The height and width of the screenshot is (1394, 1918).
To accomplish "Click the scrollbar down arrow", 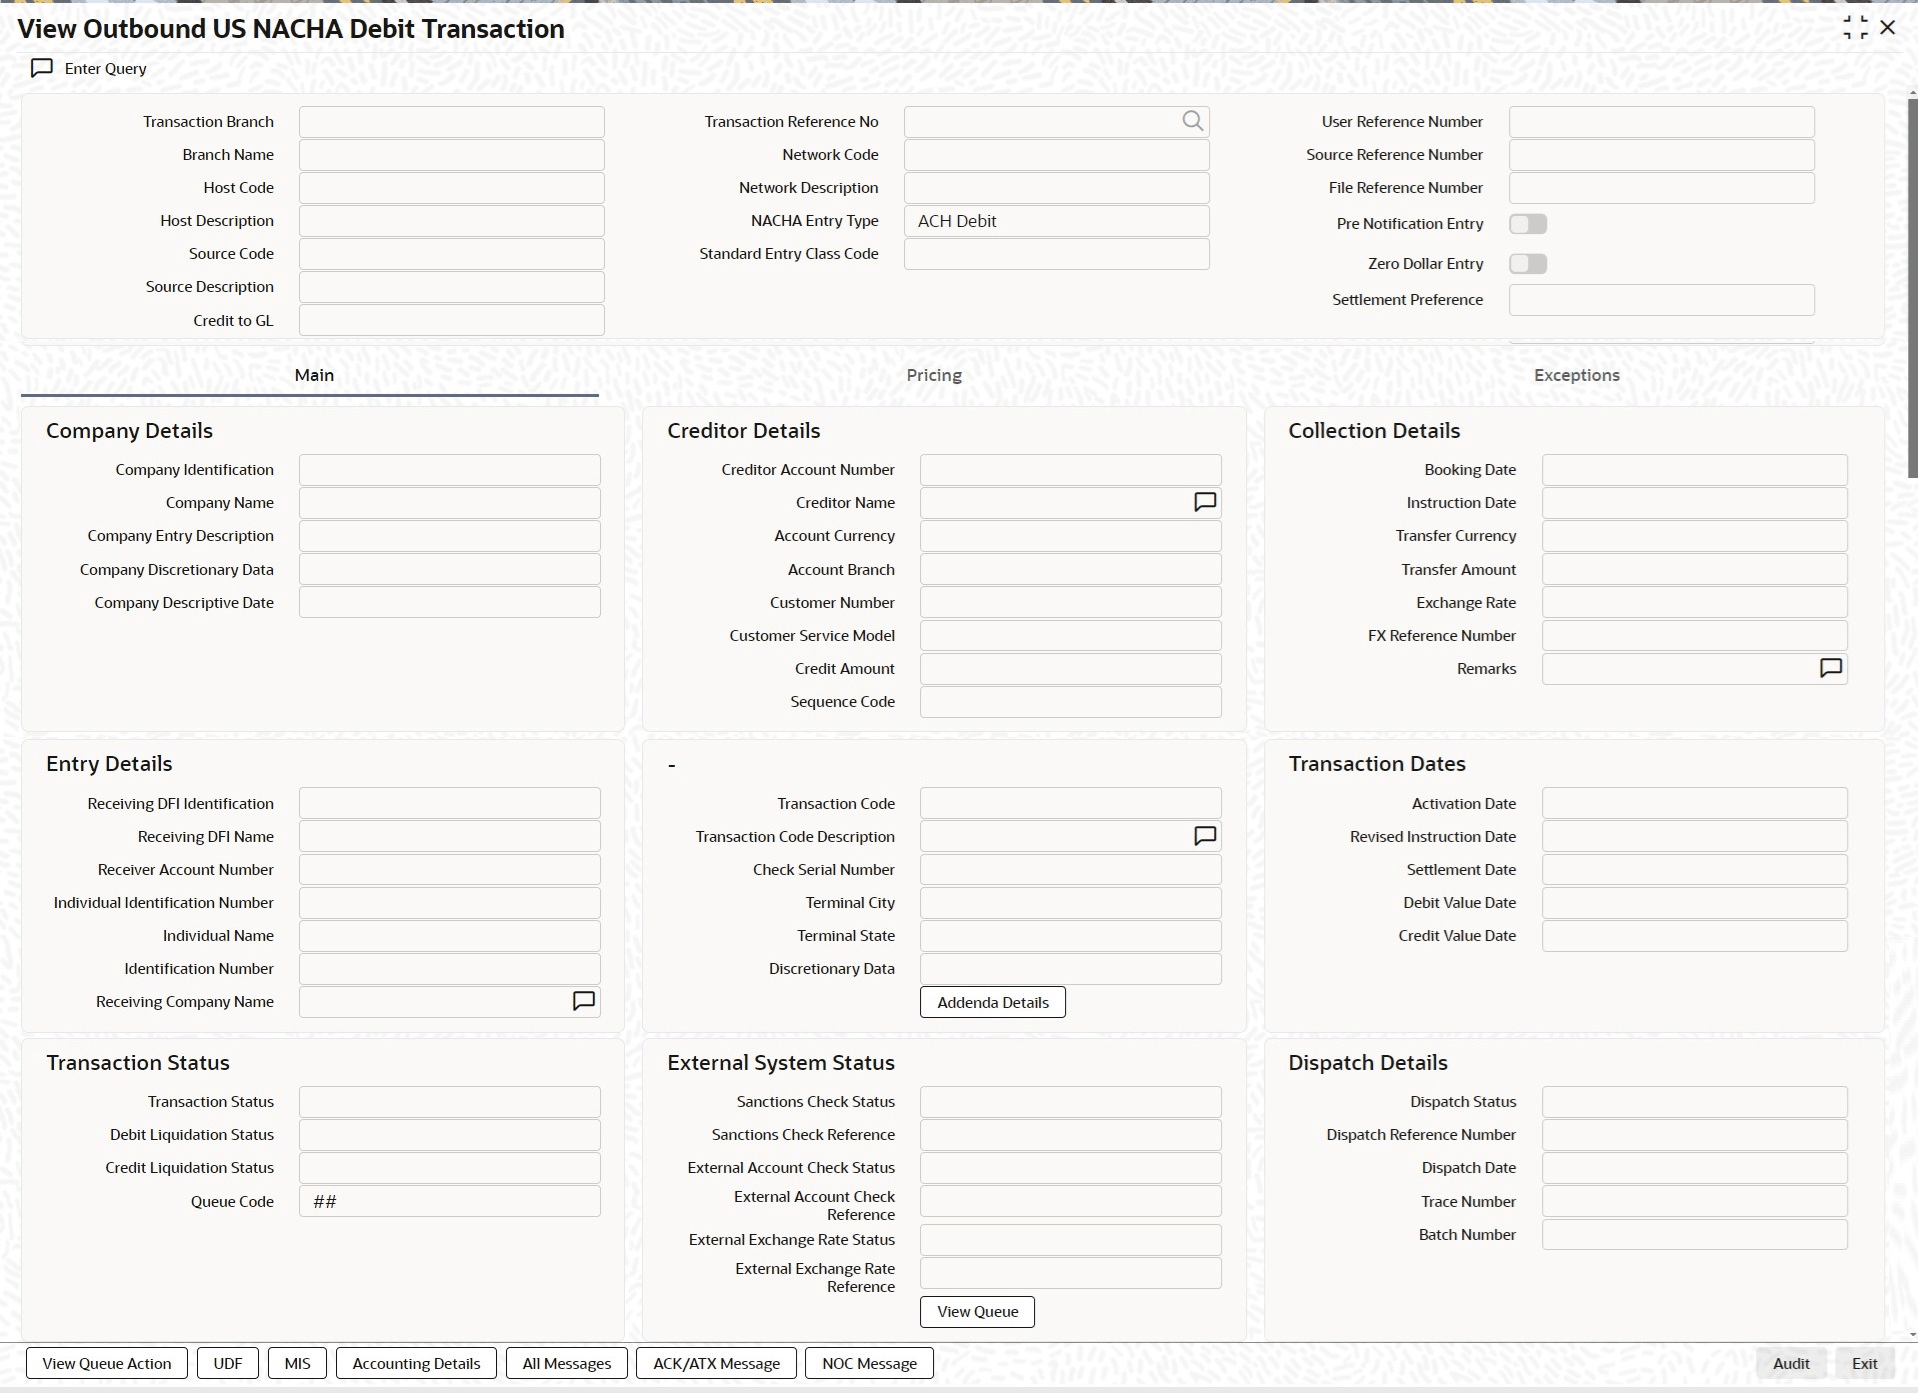I will pyautogui.click(x=1912, y=1334).
